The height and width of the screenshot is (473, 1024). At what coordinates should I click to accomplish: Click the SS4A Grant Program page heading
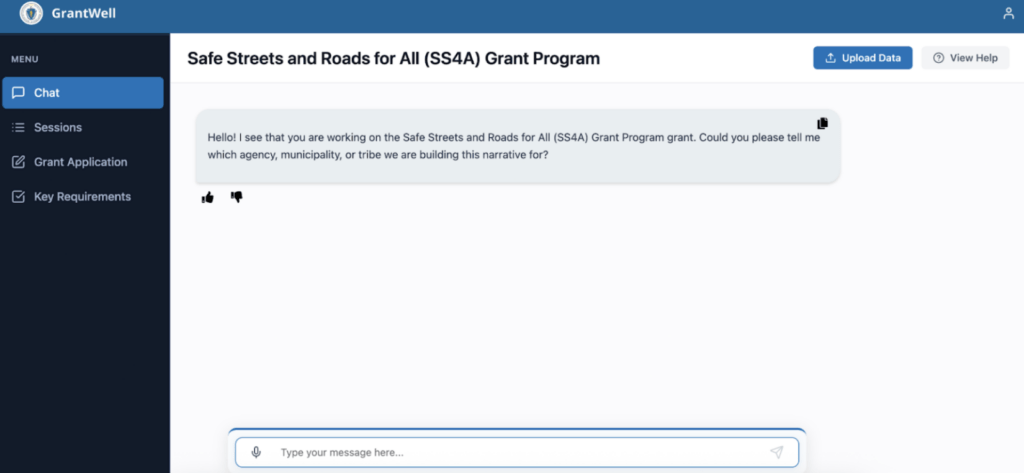[393, 58]
